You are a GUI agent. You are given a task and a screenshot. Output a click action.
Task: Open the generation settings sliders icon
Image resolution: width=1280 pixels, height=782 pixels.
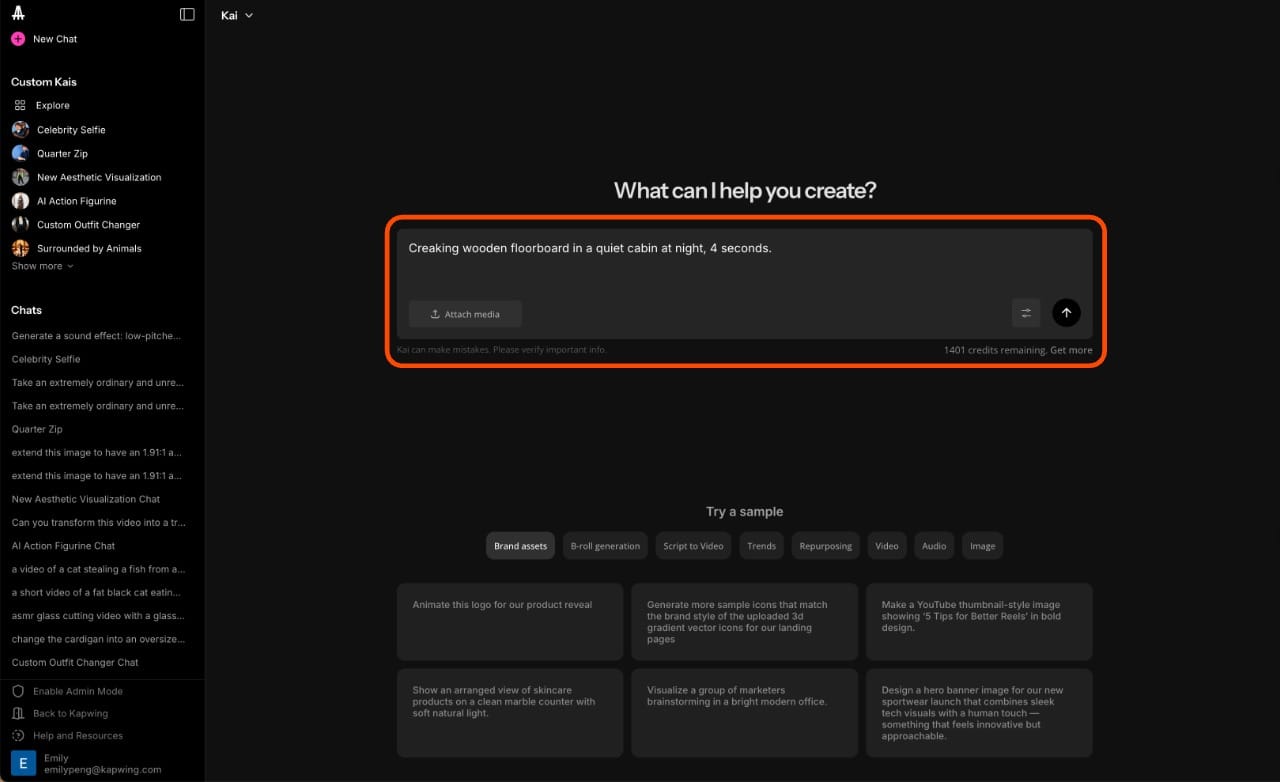click(1025, 312)
